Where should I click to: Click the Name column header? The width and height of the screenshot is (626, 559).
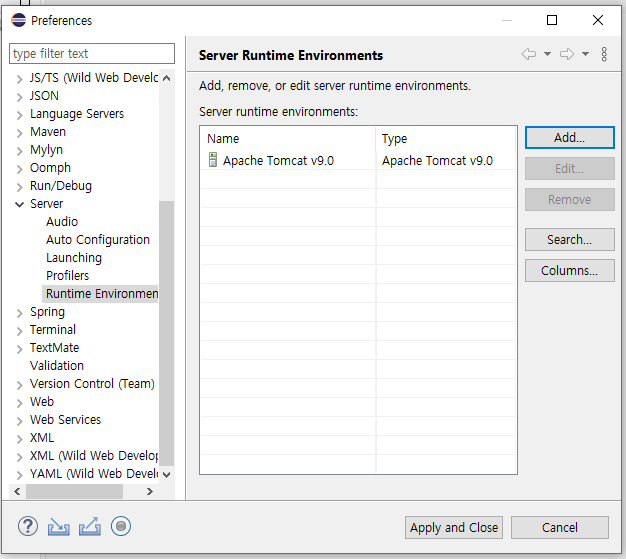point(288,139)
